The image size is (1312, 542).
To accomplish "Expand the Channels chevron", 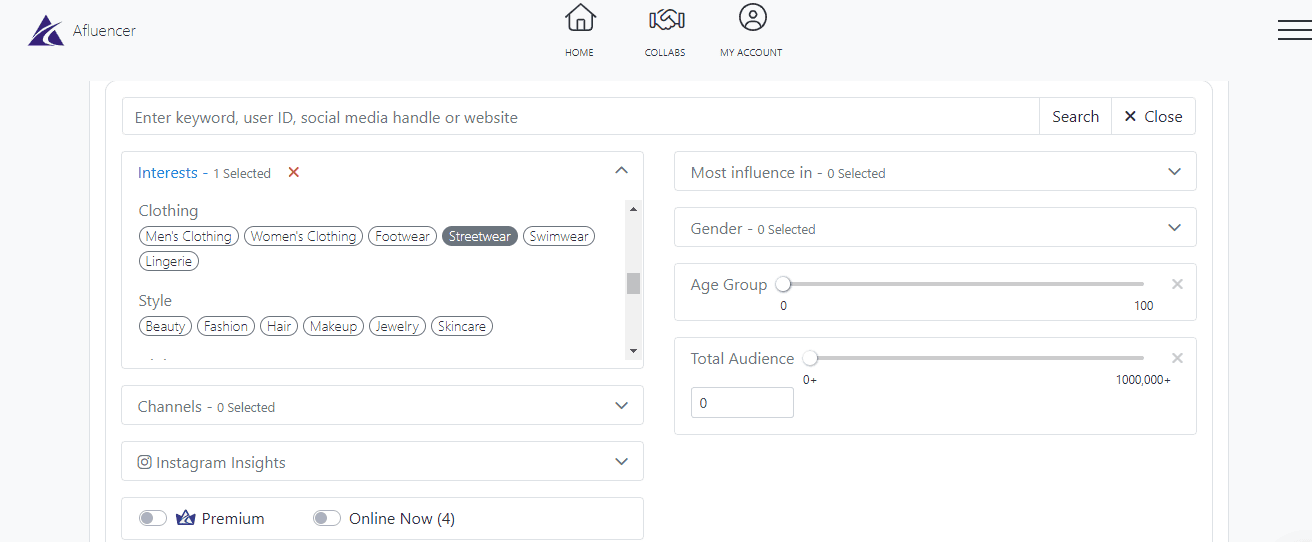I will click(621, 405).
